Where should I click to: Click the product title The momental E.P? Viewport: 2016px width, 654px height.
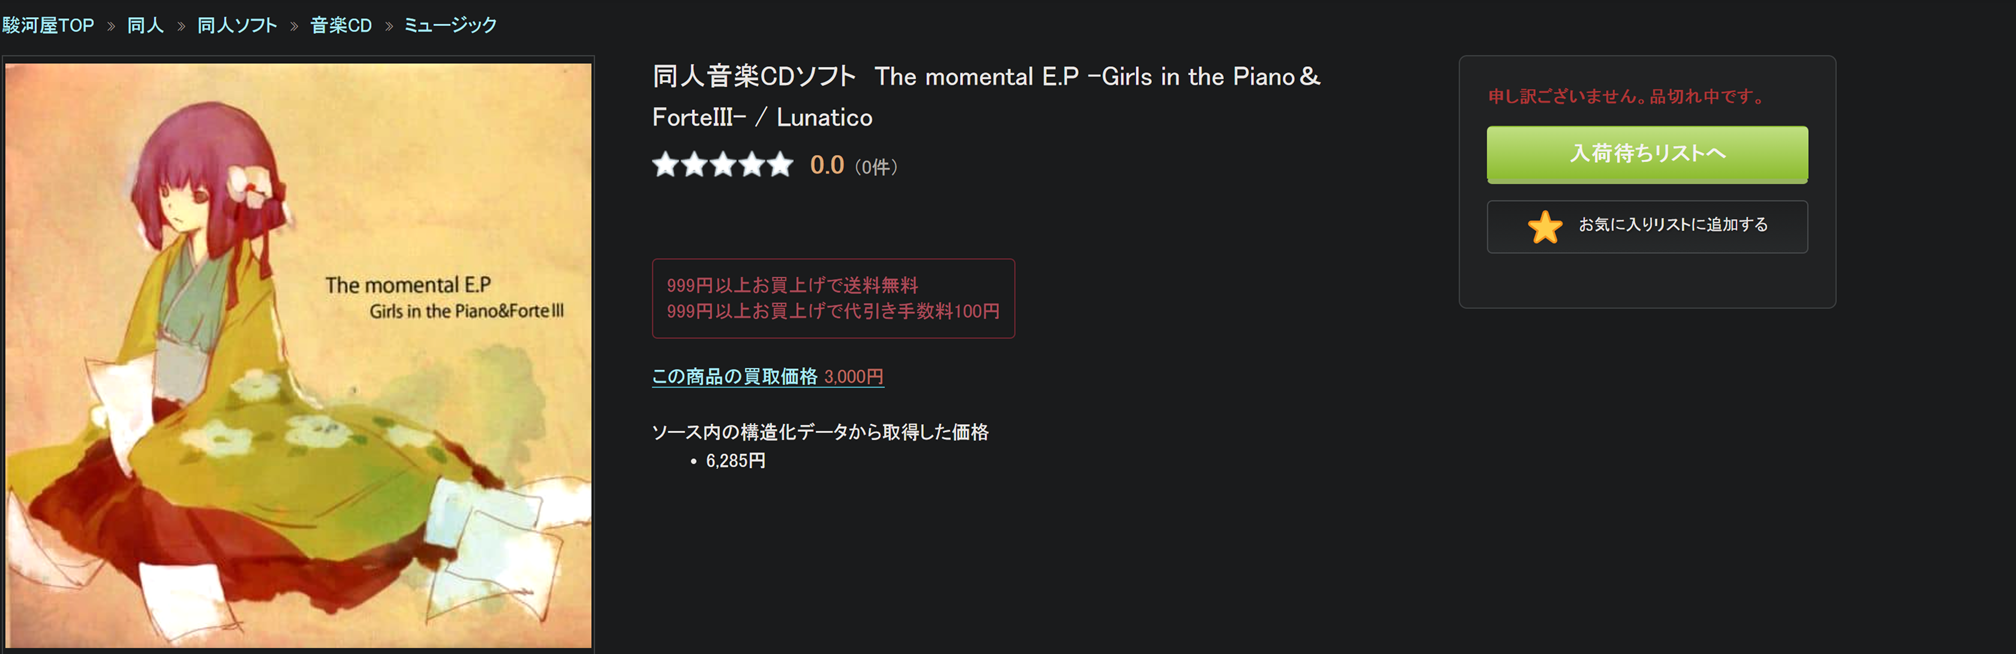point(985,96)
